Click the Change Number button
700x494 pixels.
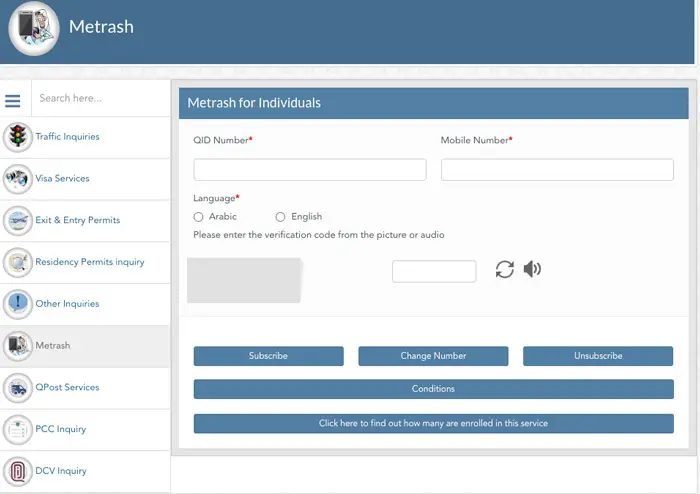(x=433, y=356)
